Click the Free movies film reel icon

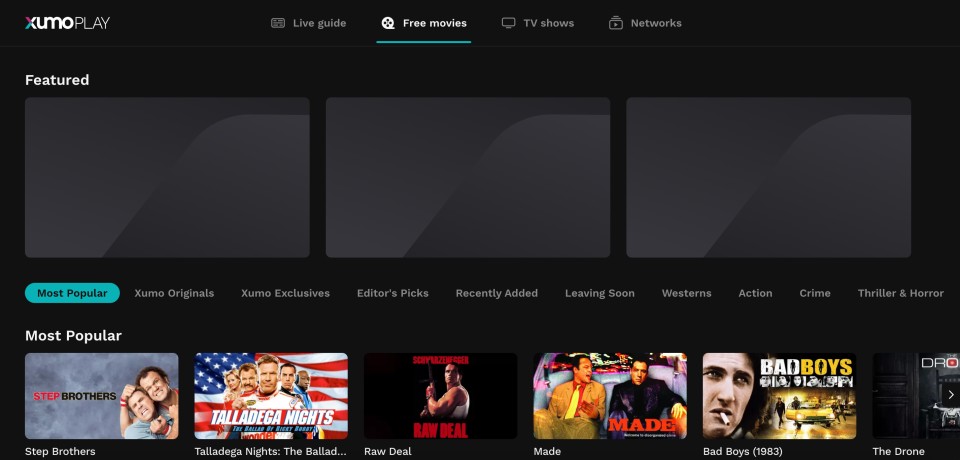(x=388, y=23)
